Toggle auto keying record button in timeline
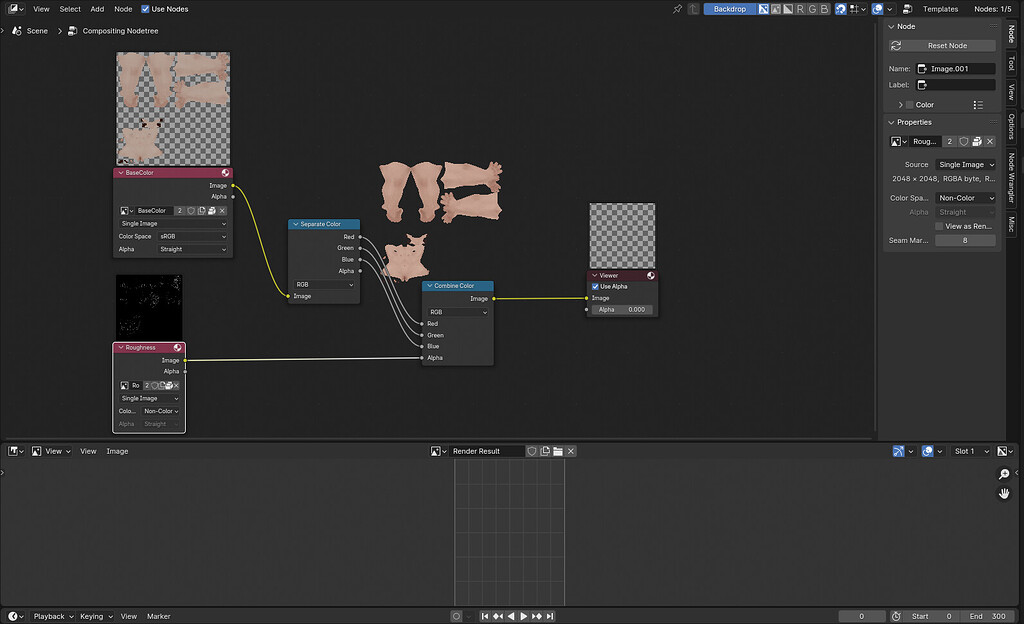The width and height of the screenshot is (1024, 624). [456, 616]
